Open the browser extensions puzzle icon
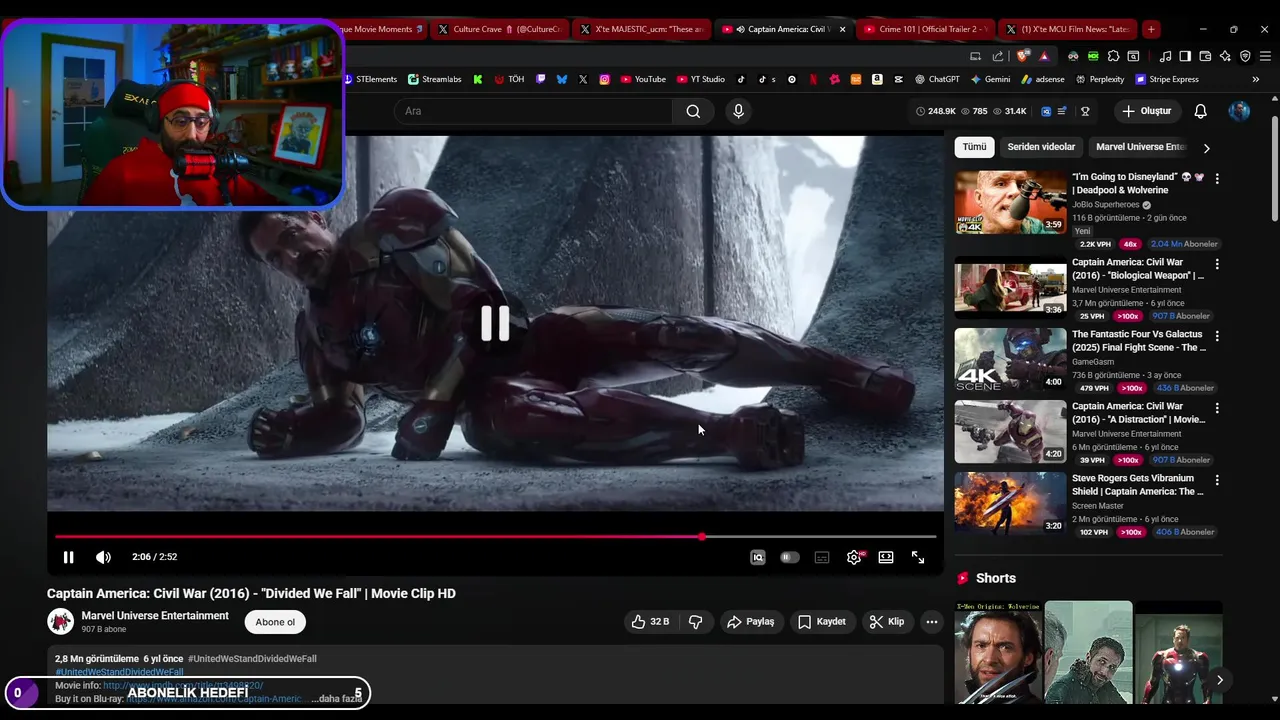Image resolution: width=1280 pixels, height=720 pixels. (1113, 56)
